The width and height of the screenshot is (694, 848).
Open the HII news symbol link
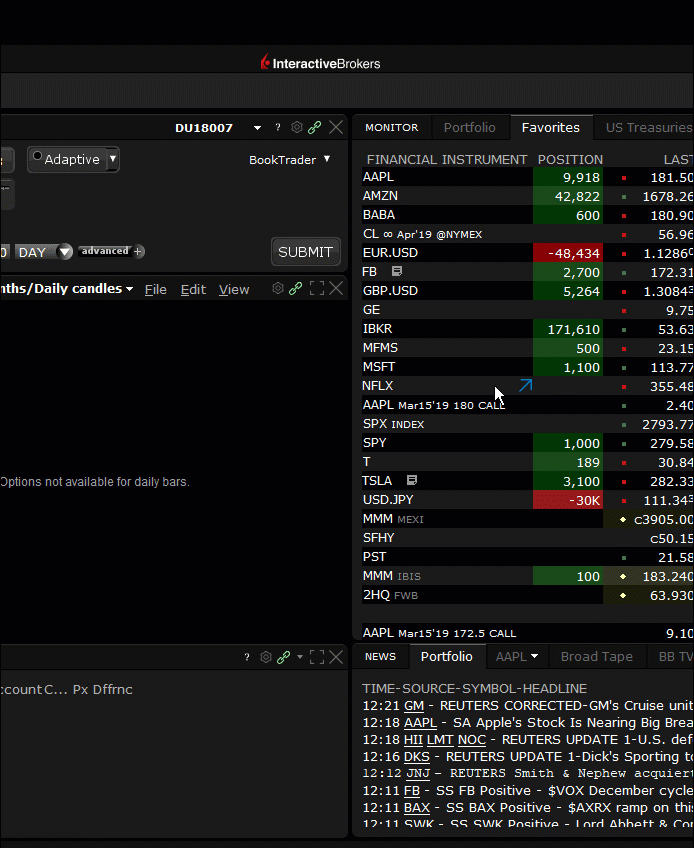tap(413, 739)
